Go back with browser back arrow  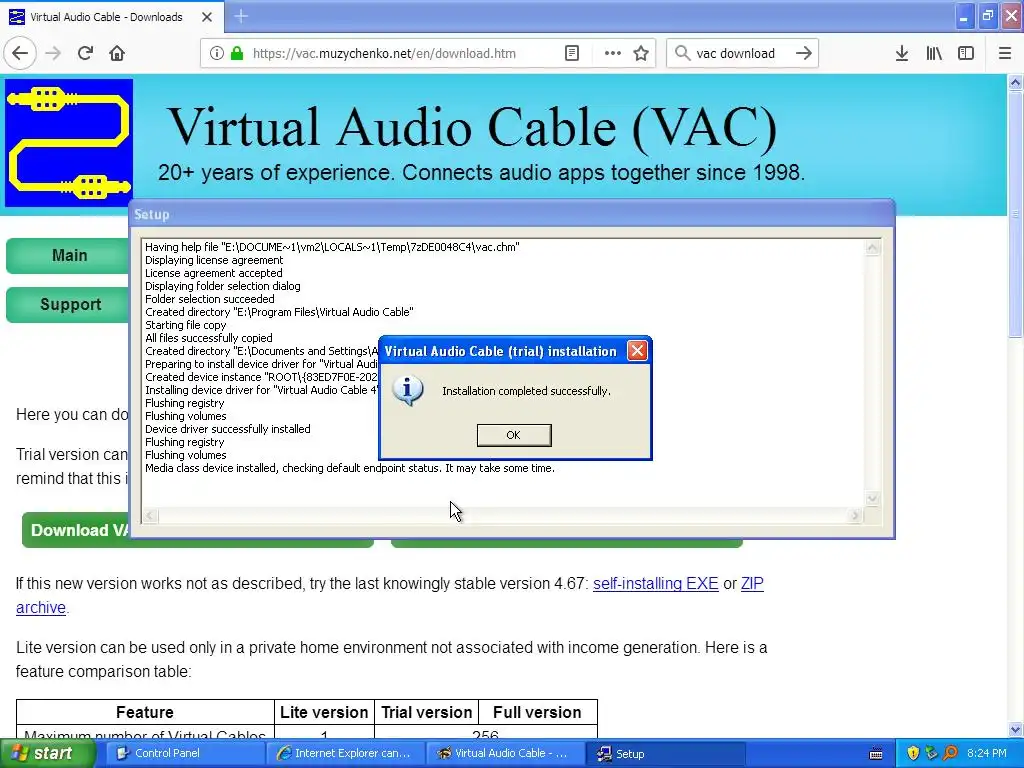(20, 54)
